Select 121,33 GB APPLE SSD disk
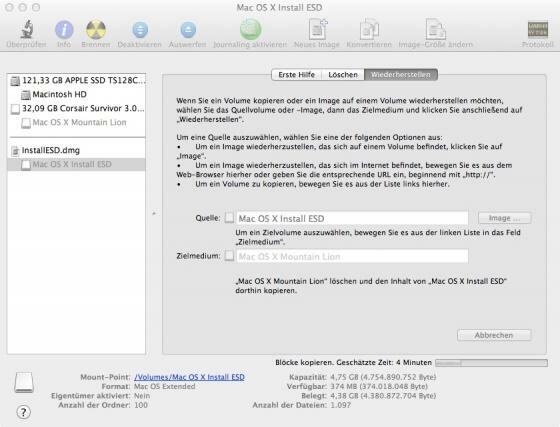Viewport: 560px width, 427px height. point(77,80)
